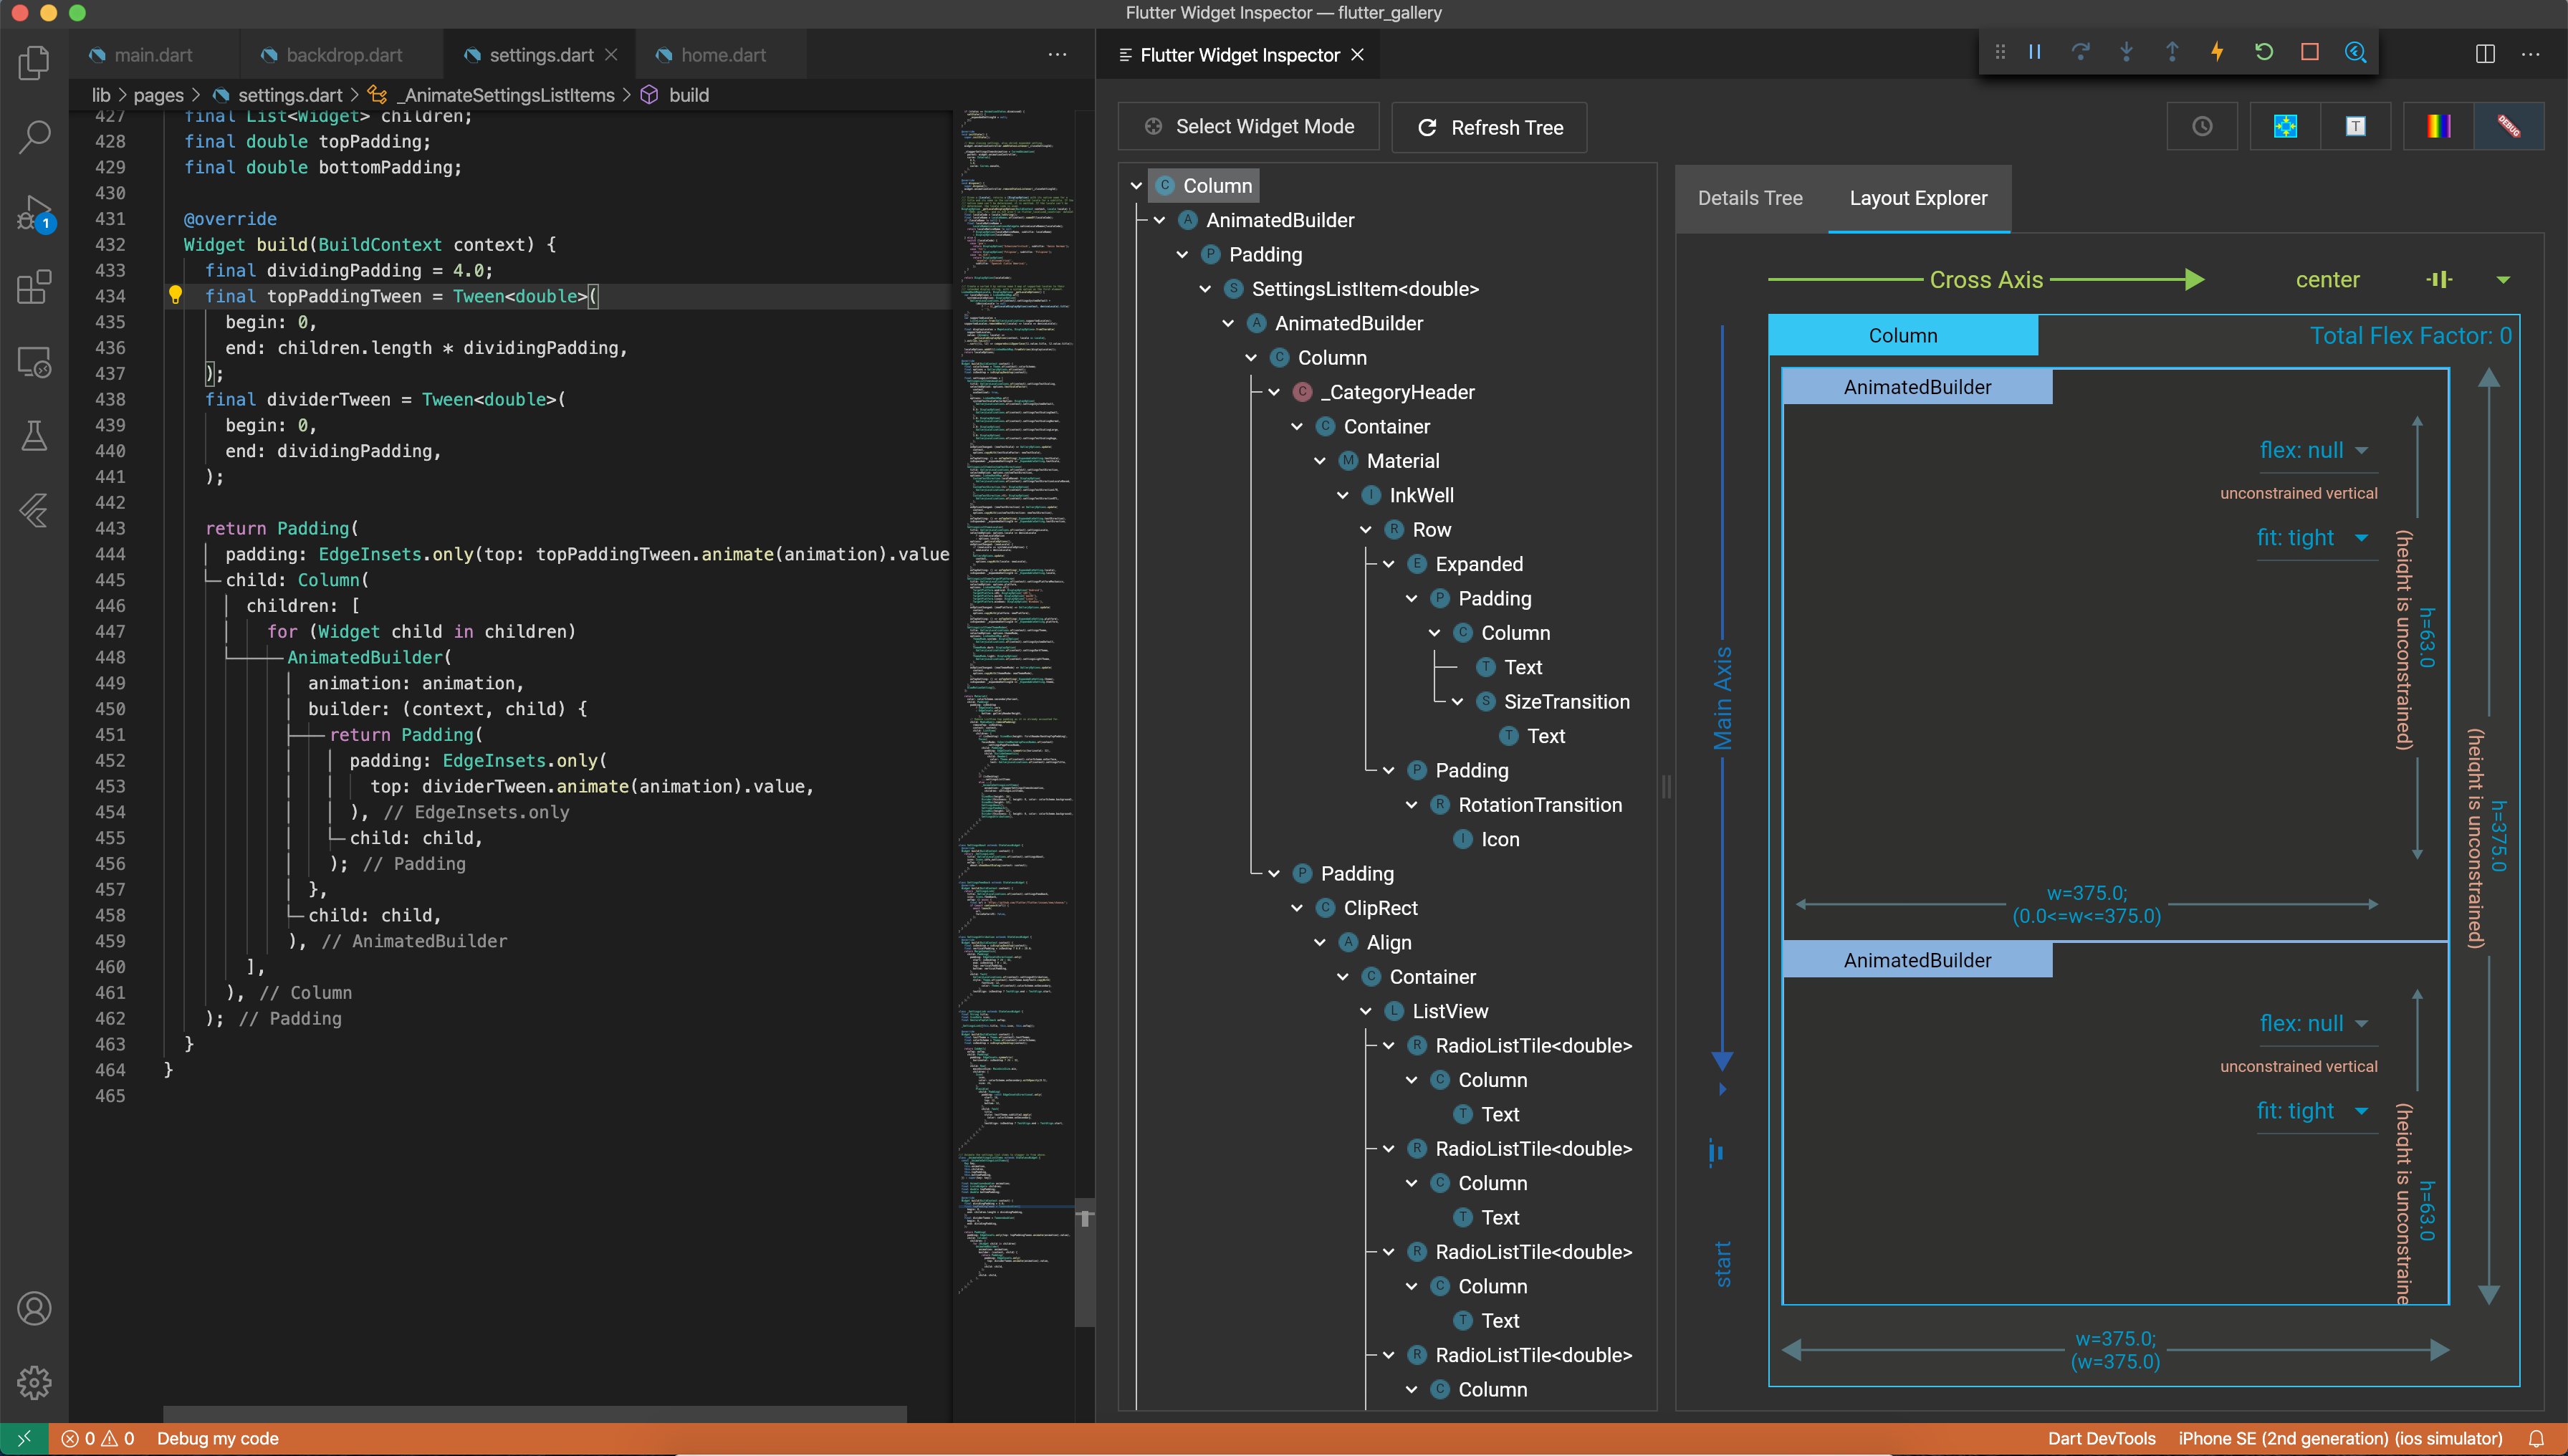Switch to the Details Tree tab
Image resolution: width=2568 pixels, height=1456 pixels.
click(1750, 198)
